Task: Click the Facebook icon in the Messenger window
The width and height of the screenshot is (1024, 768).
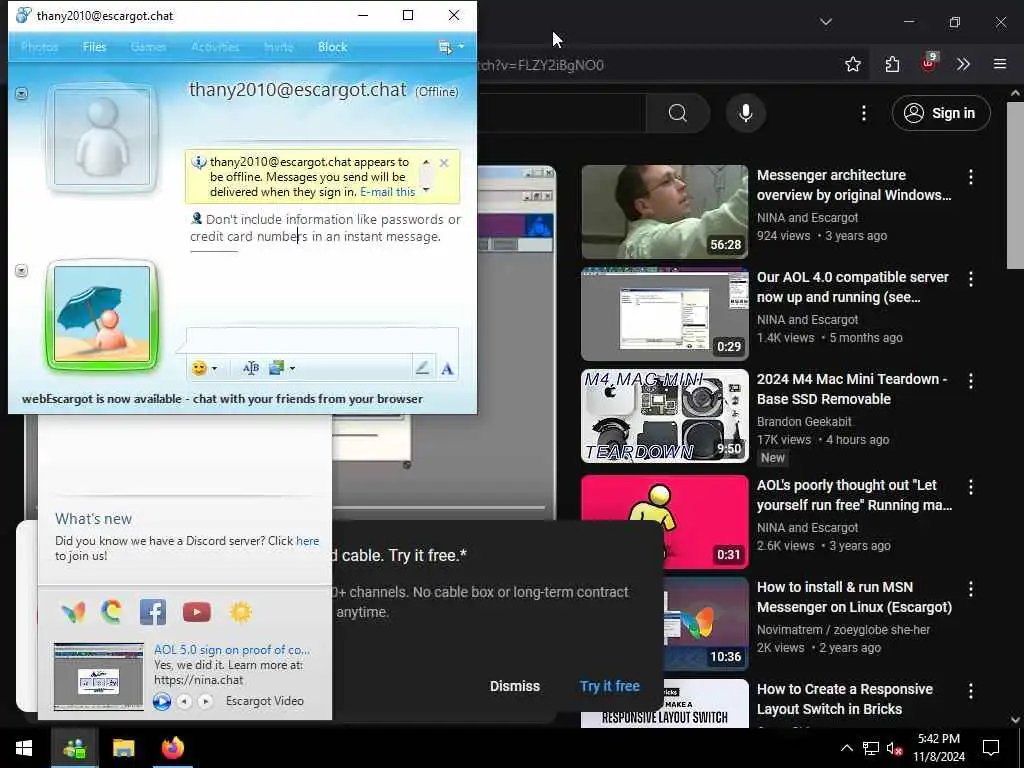Action: coord(153,613)
